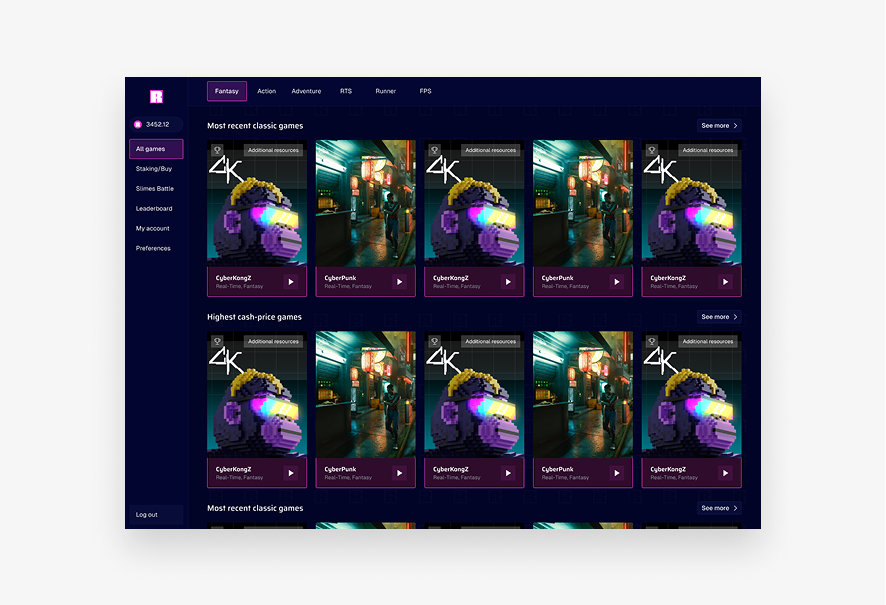Viewport: 886px width, 605px height.
Task: Switch to the Action genre tab
Action: click(x=266, y=91)
